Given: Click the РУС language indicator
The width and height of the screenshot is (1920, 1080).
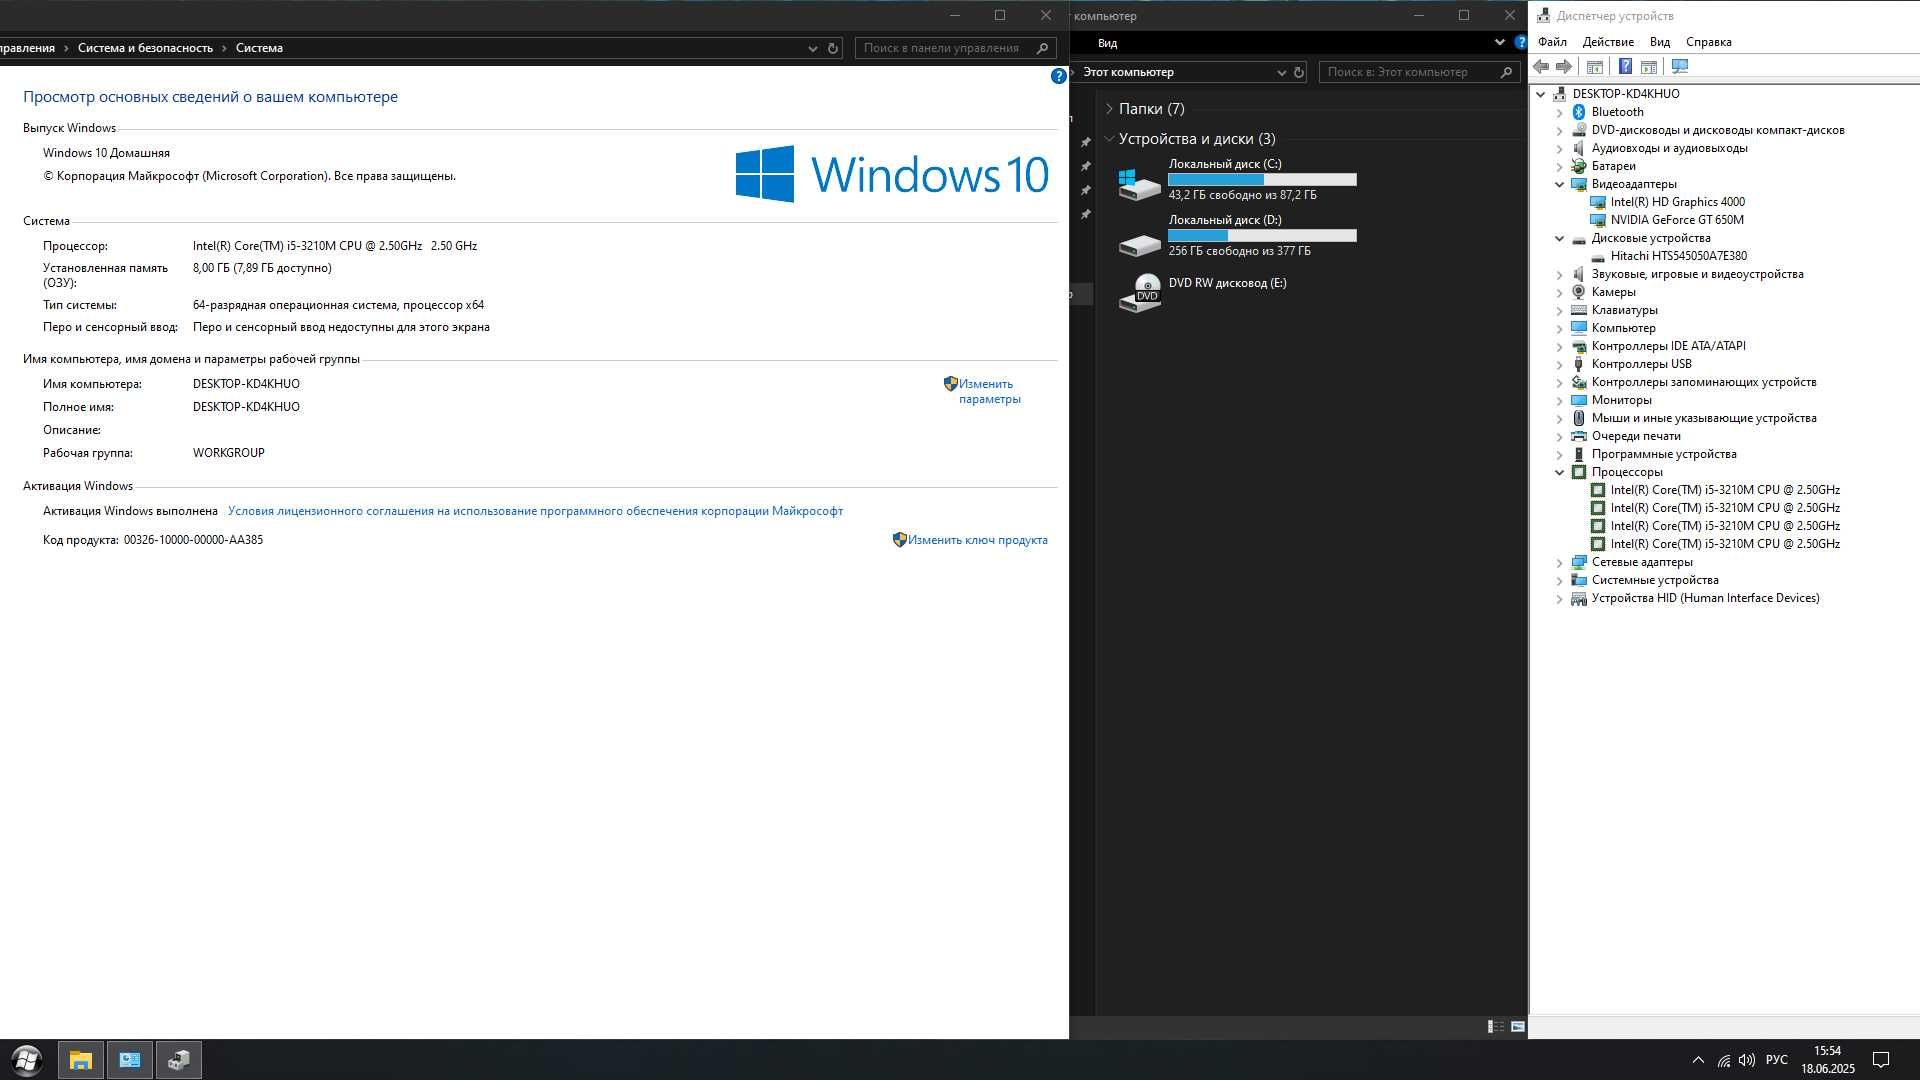Looking at the screenshot, I should point(1777,1060).
